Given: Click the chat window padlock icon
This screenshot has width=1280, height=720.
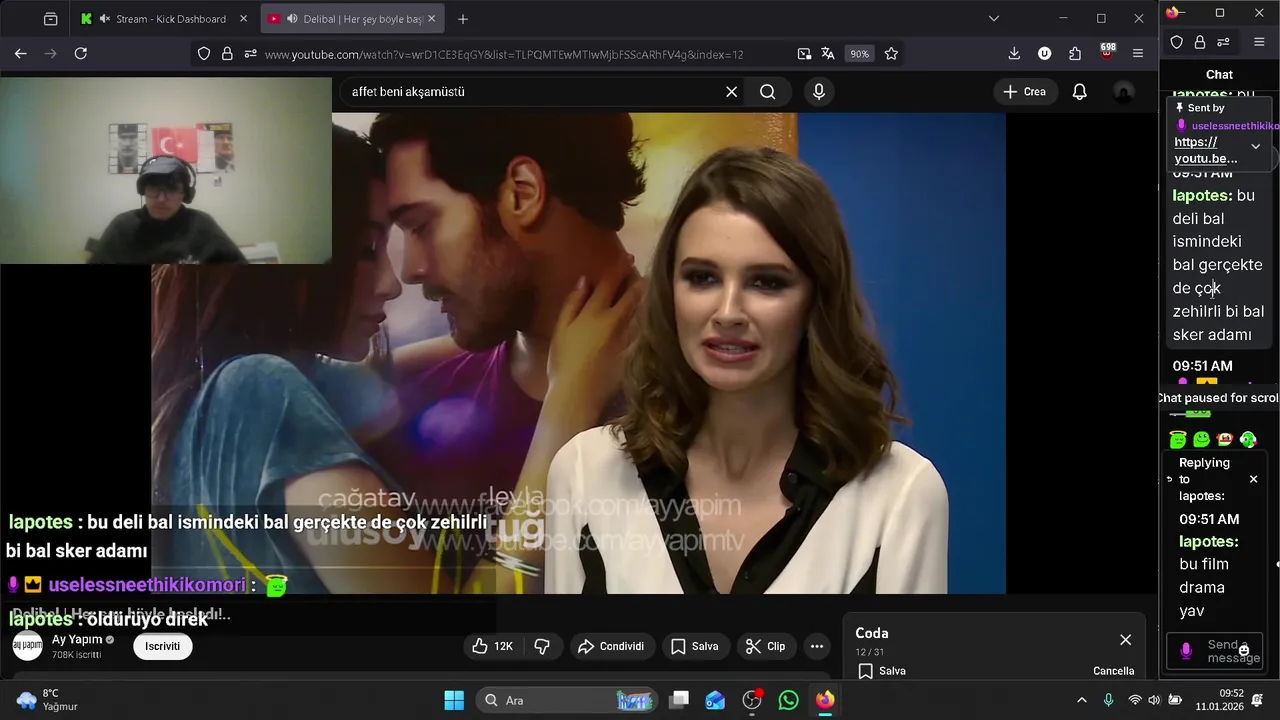Looking at the screenshot, I should coord(1200,42).
